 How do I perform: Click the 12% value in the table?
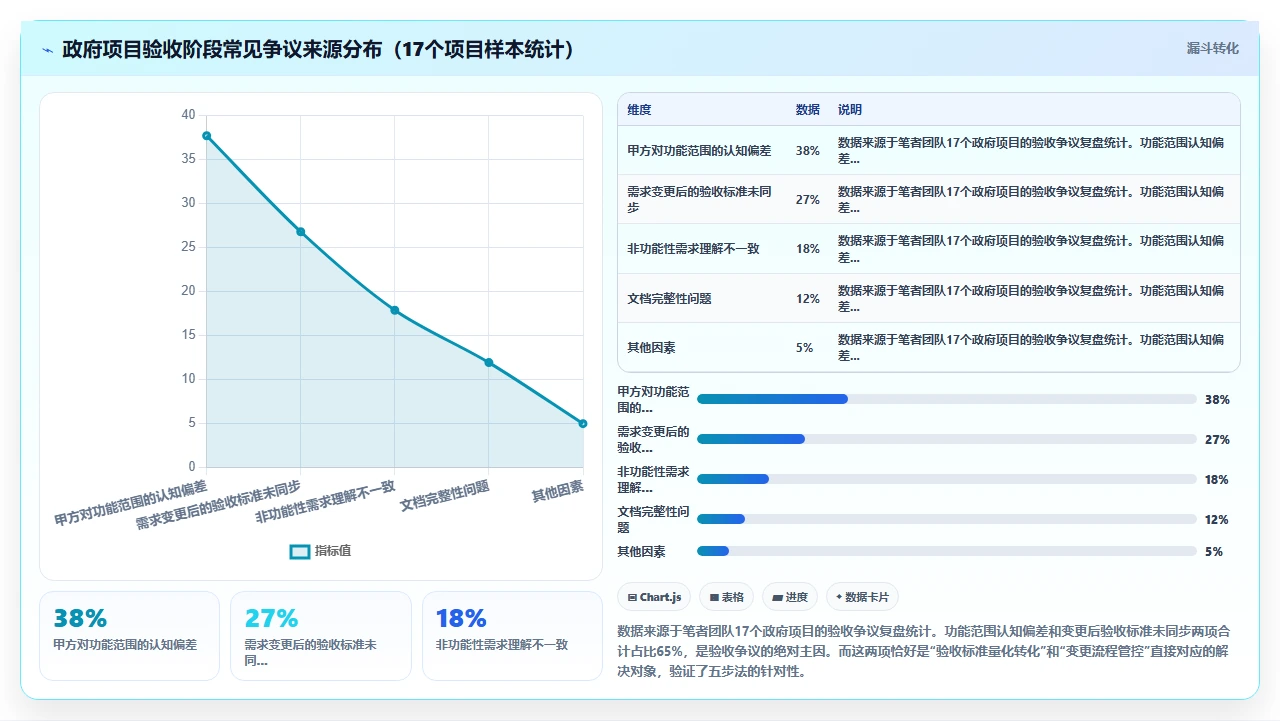807,299
